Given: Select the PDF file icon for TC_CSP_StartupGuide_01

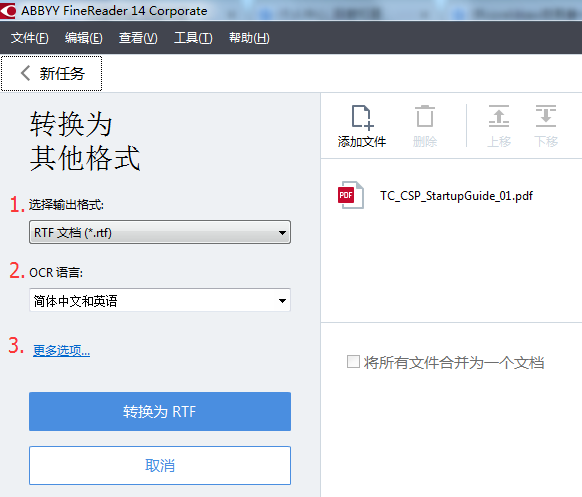Looking at the screenshot, I should [350, 195].
